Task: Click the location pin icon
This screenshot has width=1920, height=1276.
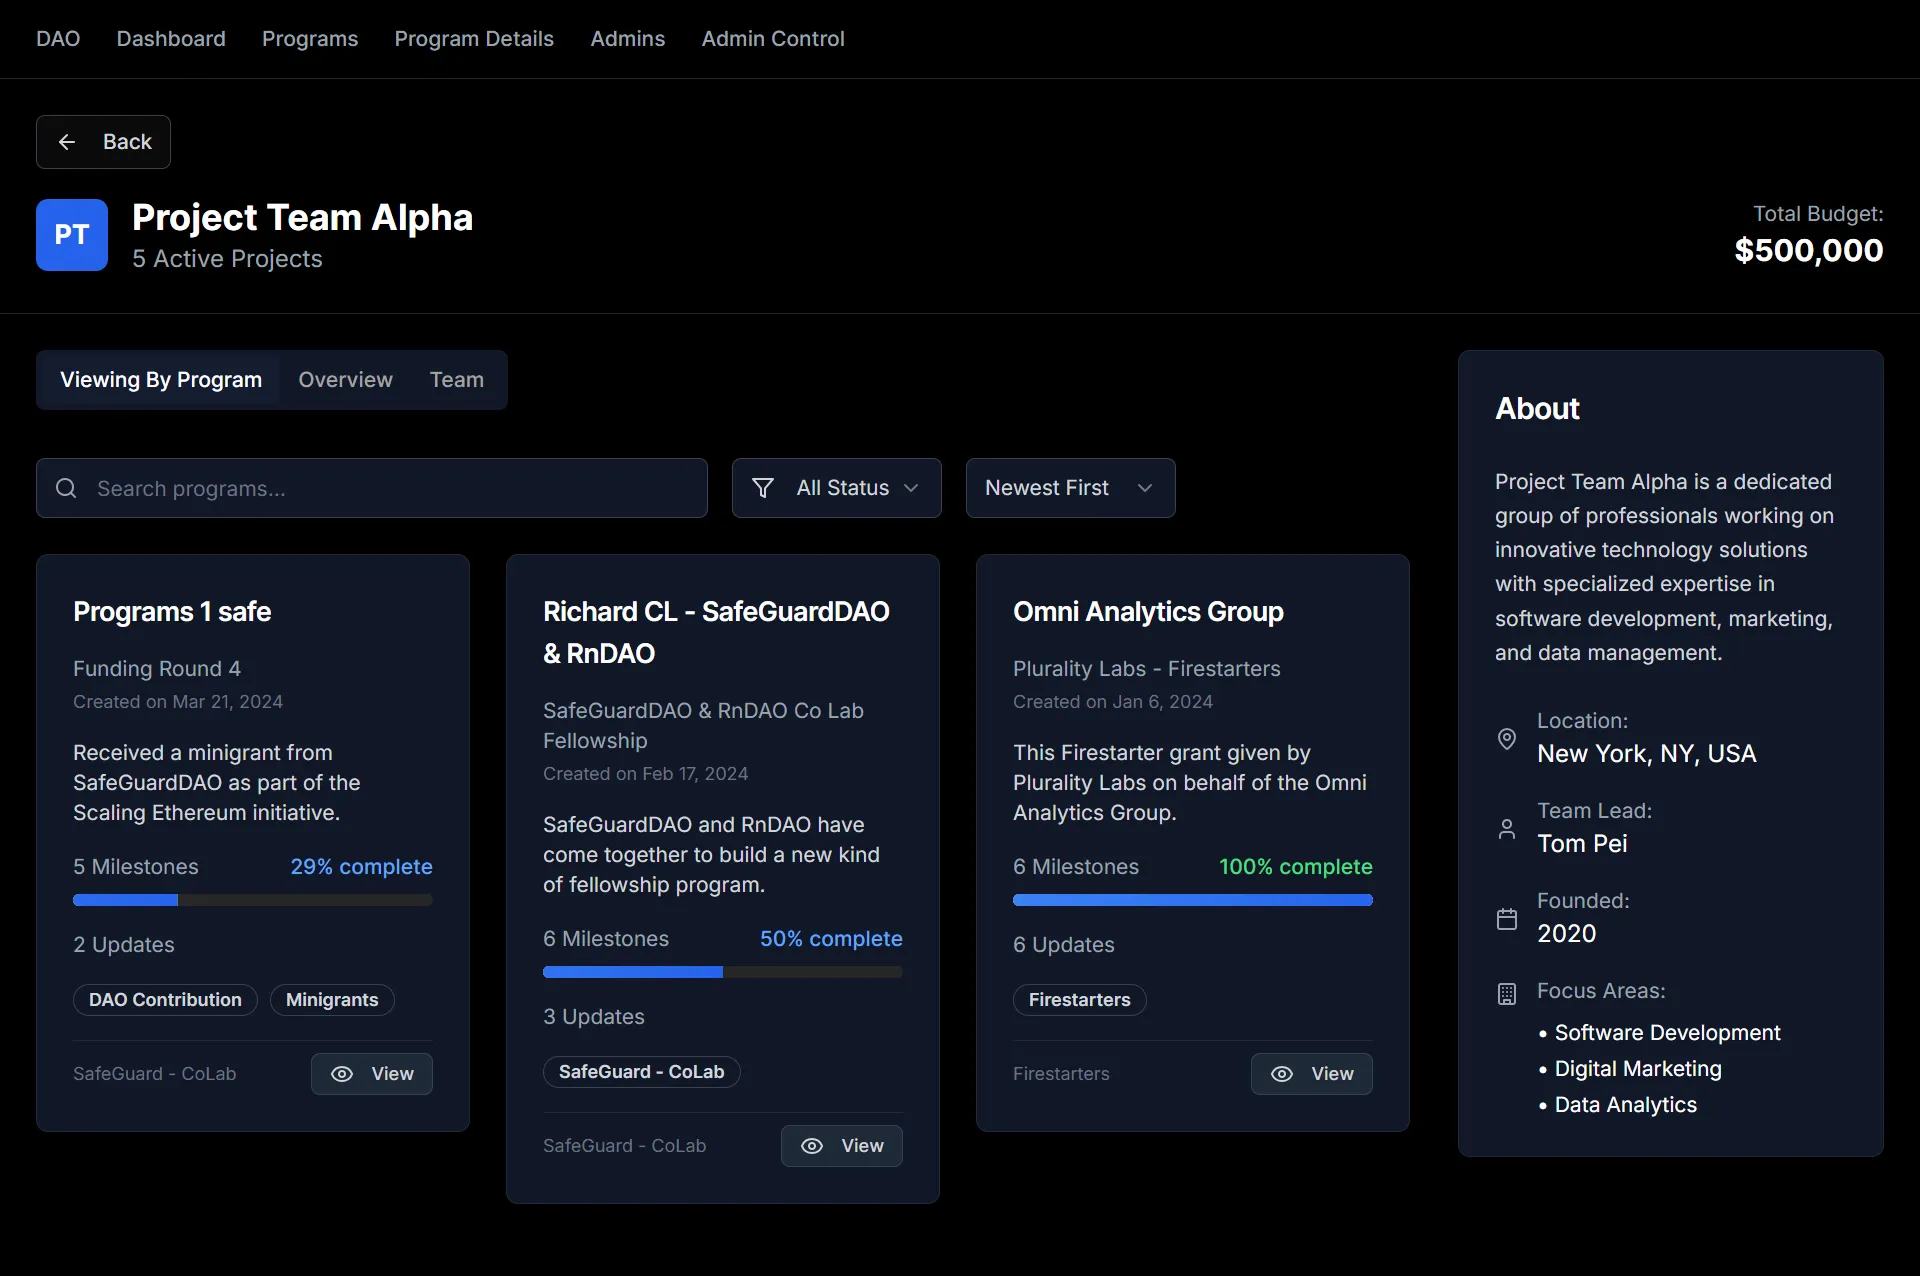Action: pos(1507,739)
